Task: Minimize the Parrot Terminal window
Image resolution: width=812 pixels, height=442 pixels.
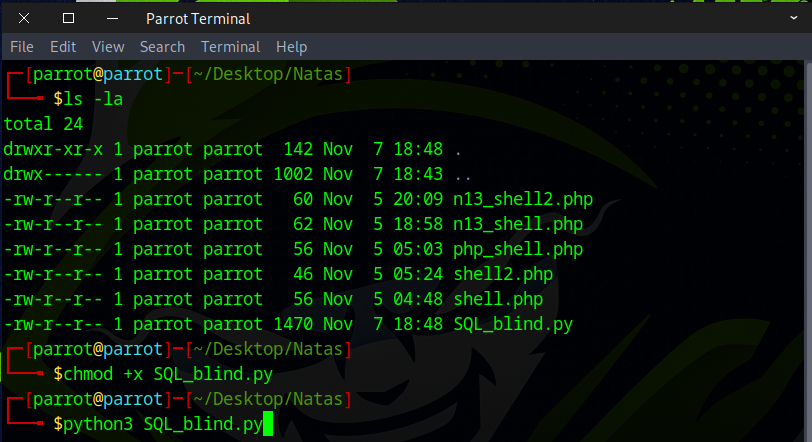Action: [x=112, y=18]
